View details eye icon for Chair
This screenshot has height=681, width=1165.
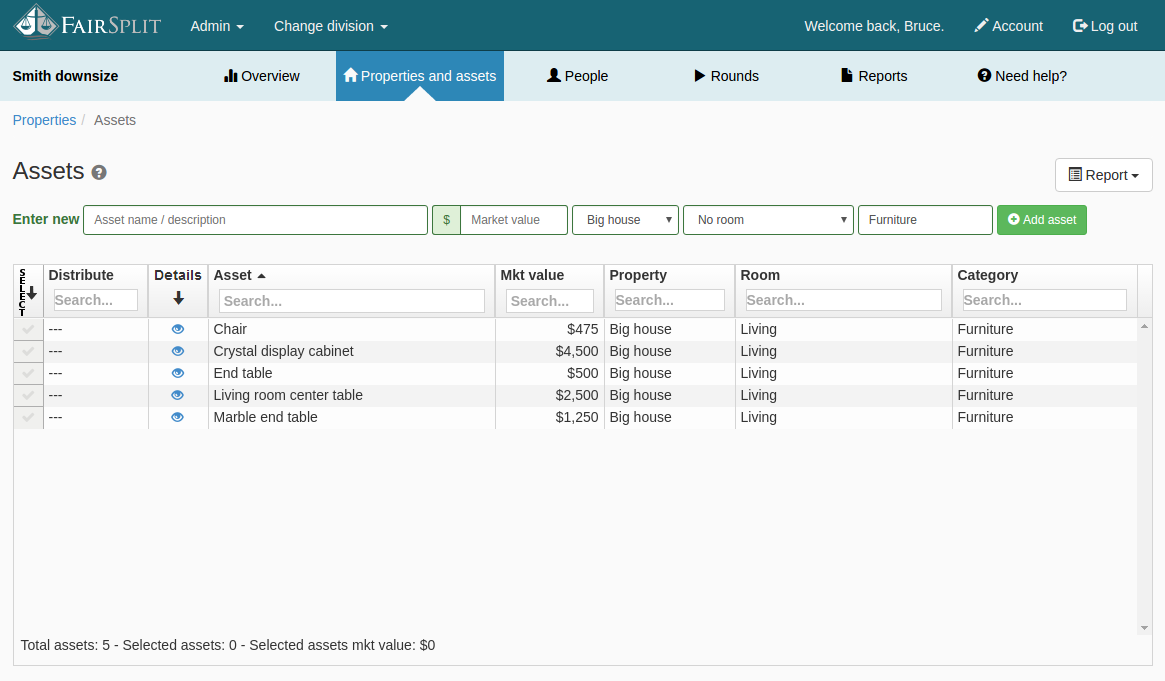pos(178,329)
